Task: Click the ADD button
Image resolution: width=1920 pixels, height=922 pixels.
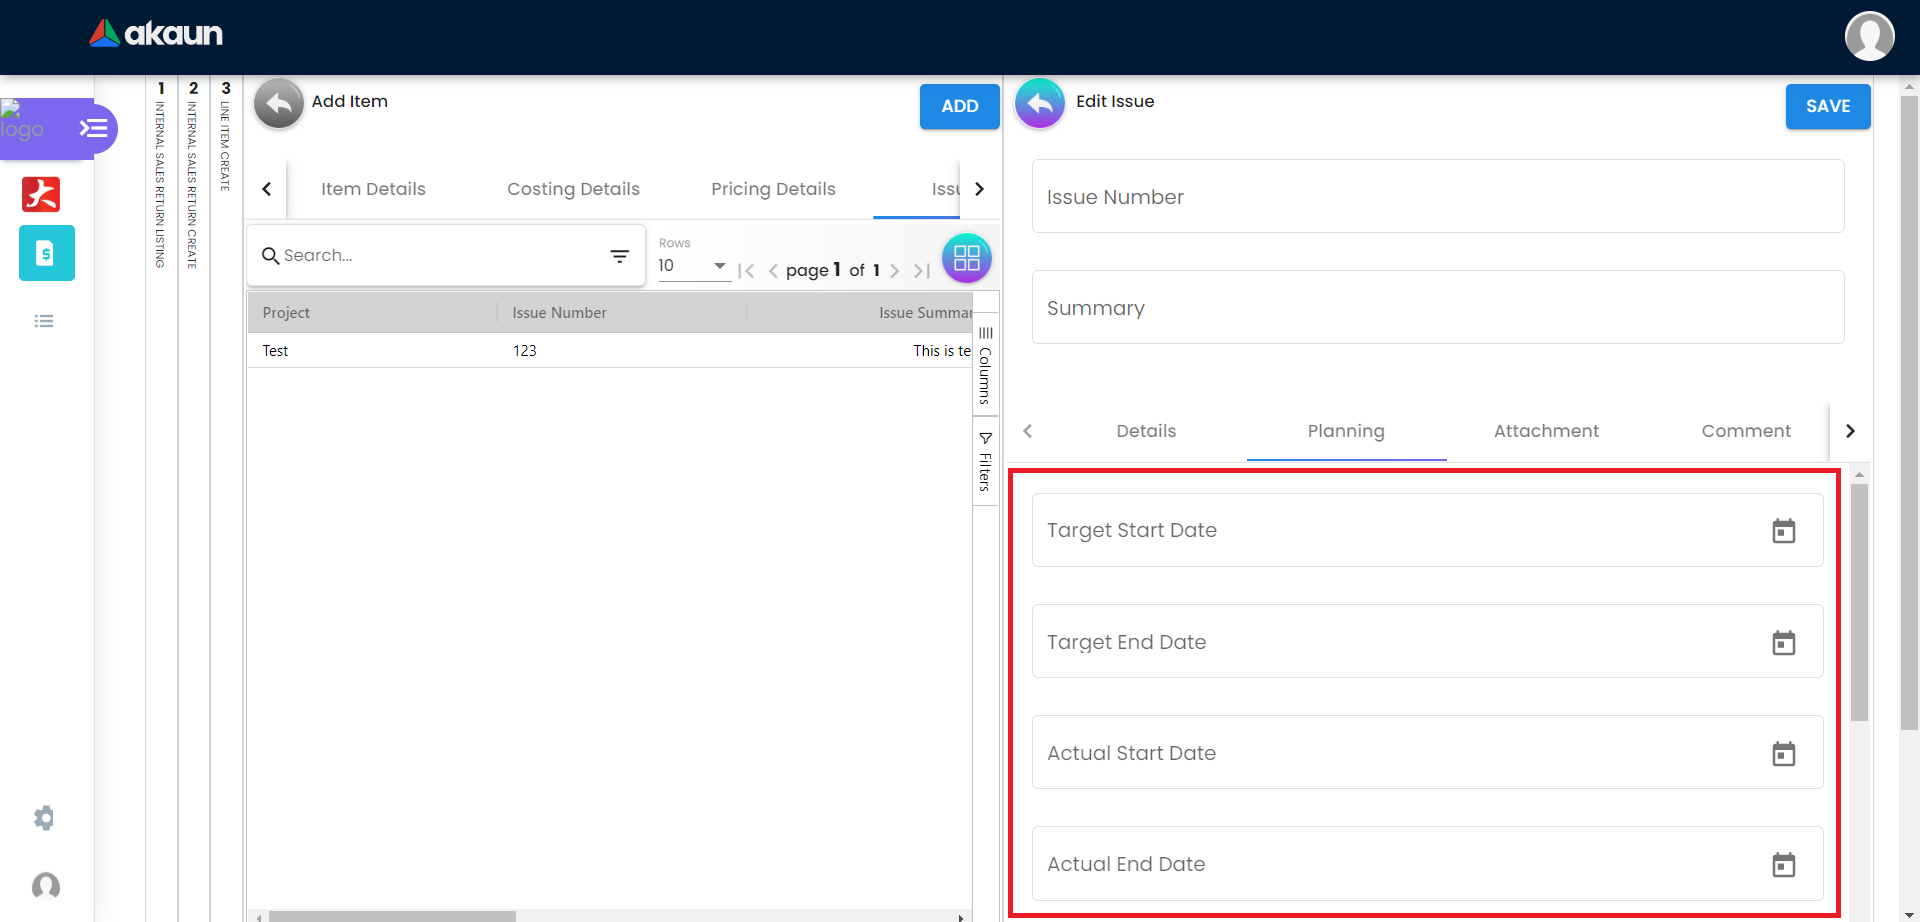Action: click(960, 106)
